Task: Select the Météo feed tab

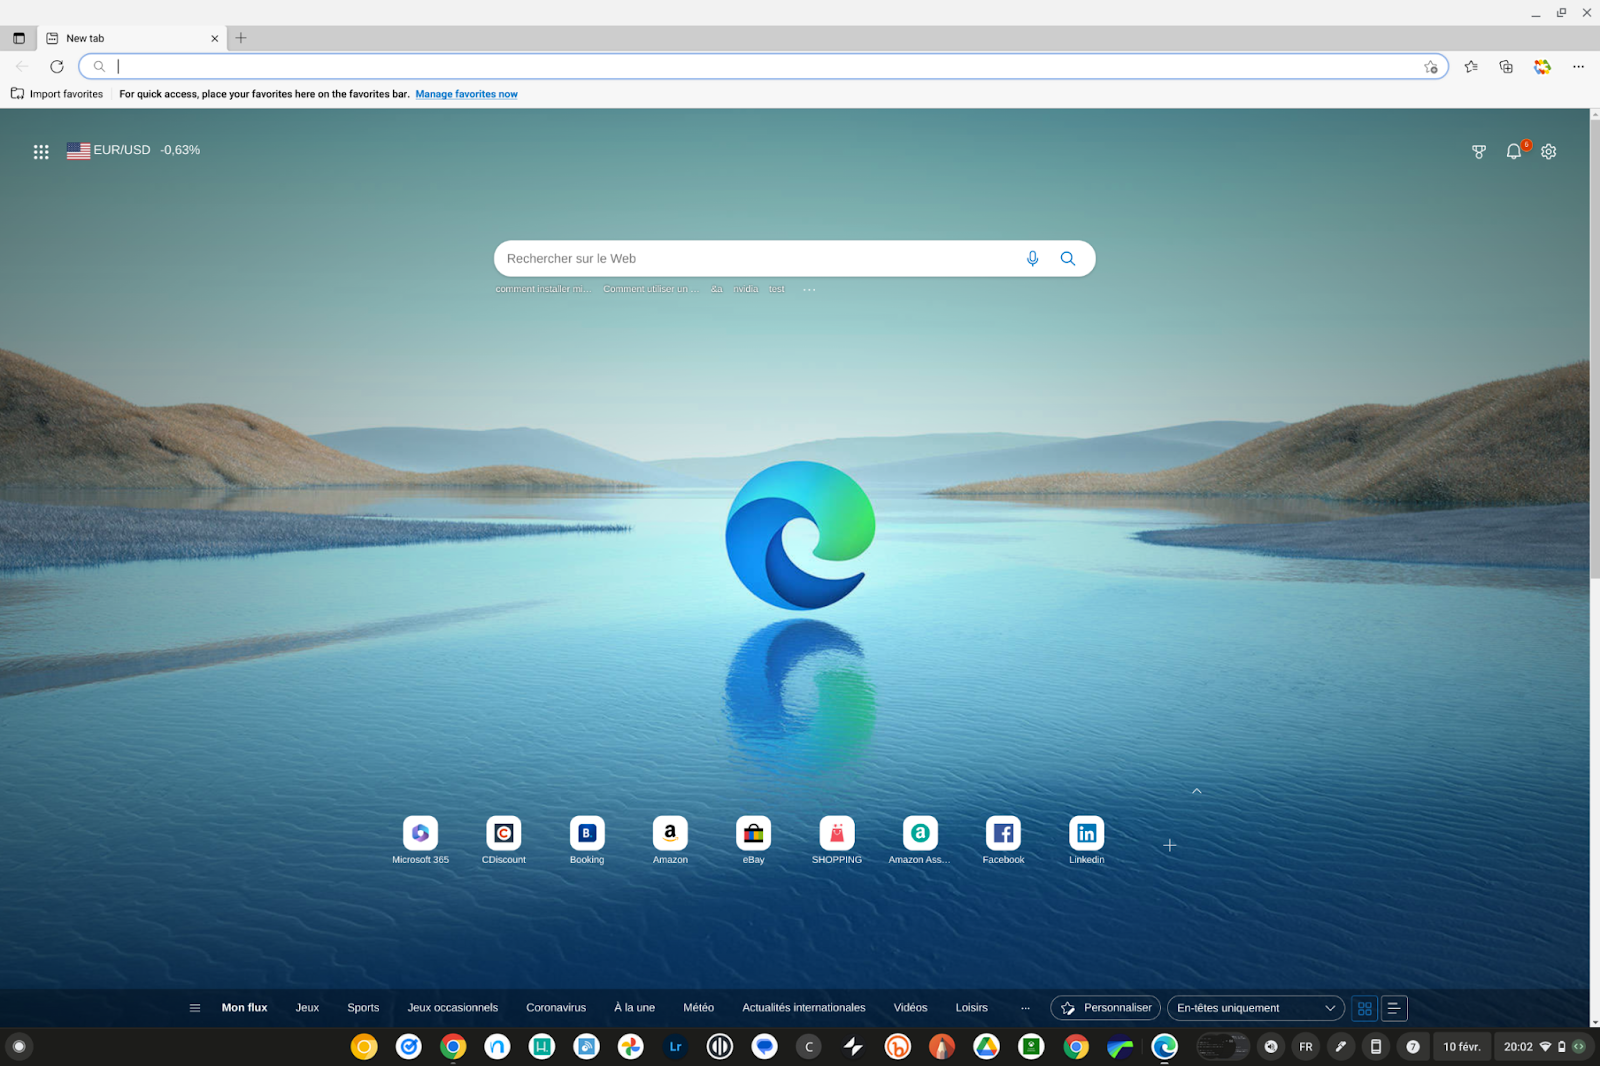Action: click(698, 1008)
